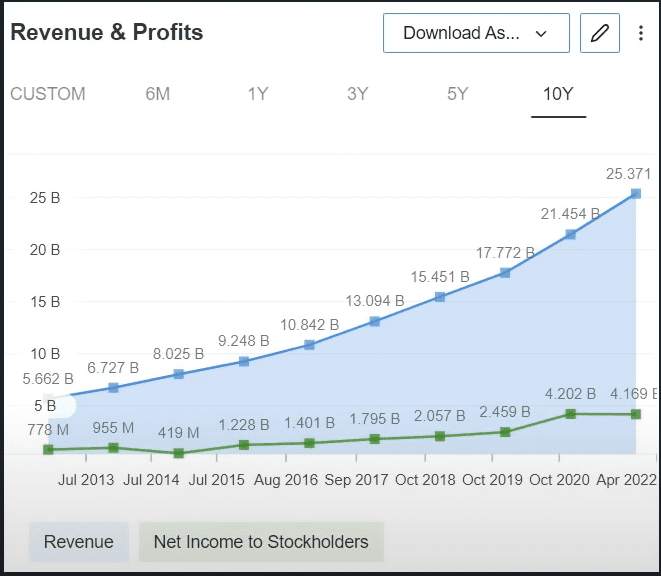The height and width of the screenshot is (576, 661).
Task: Click the pencil edit icon
Action: (x=600, y=33)
